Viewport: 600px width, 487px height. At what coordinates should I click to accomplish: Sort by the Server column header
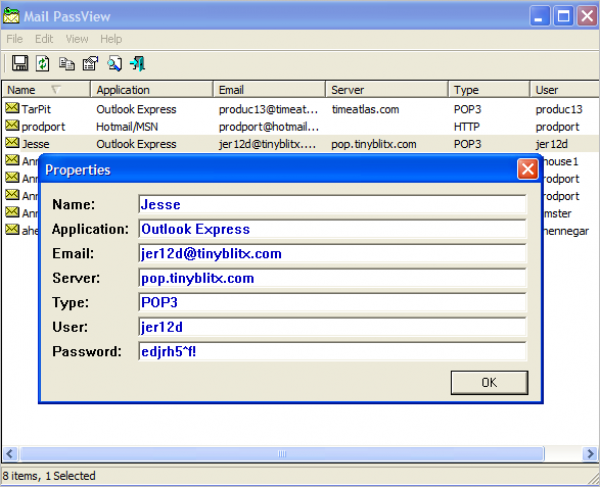point(387,90)
